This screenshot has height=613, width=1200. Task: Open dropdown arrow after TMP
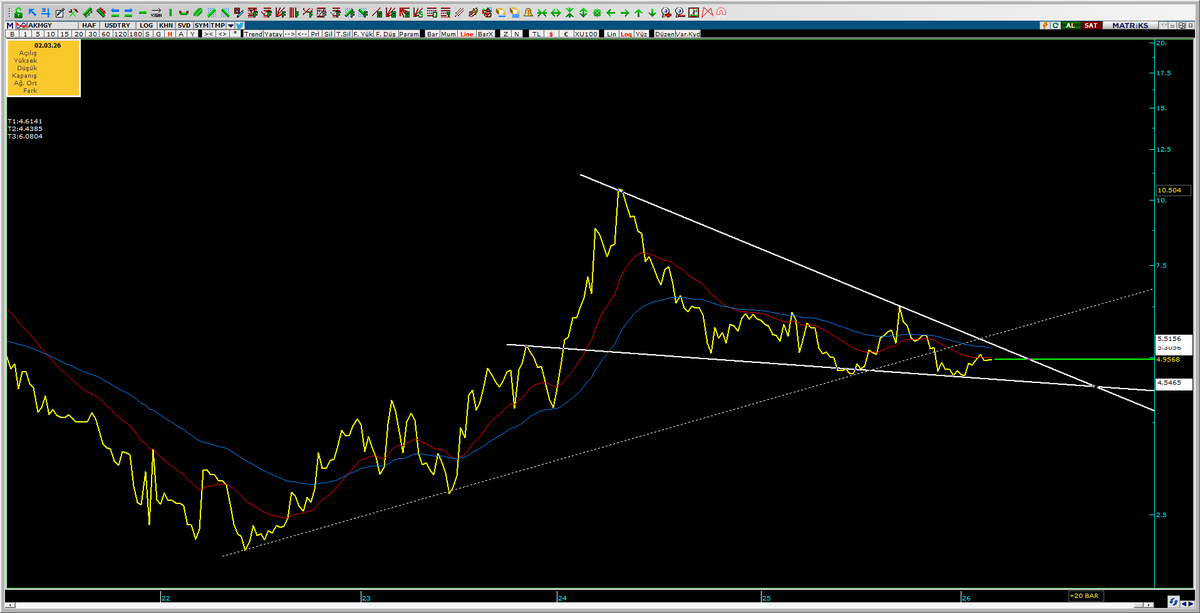[230, 25]
